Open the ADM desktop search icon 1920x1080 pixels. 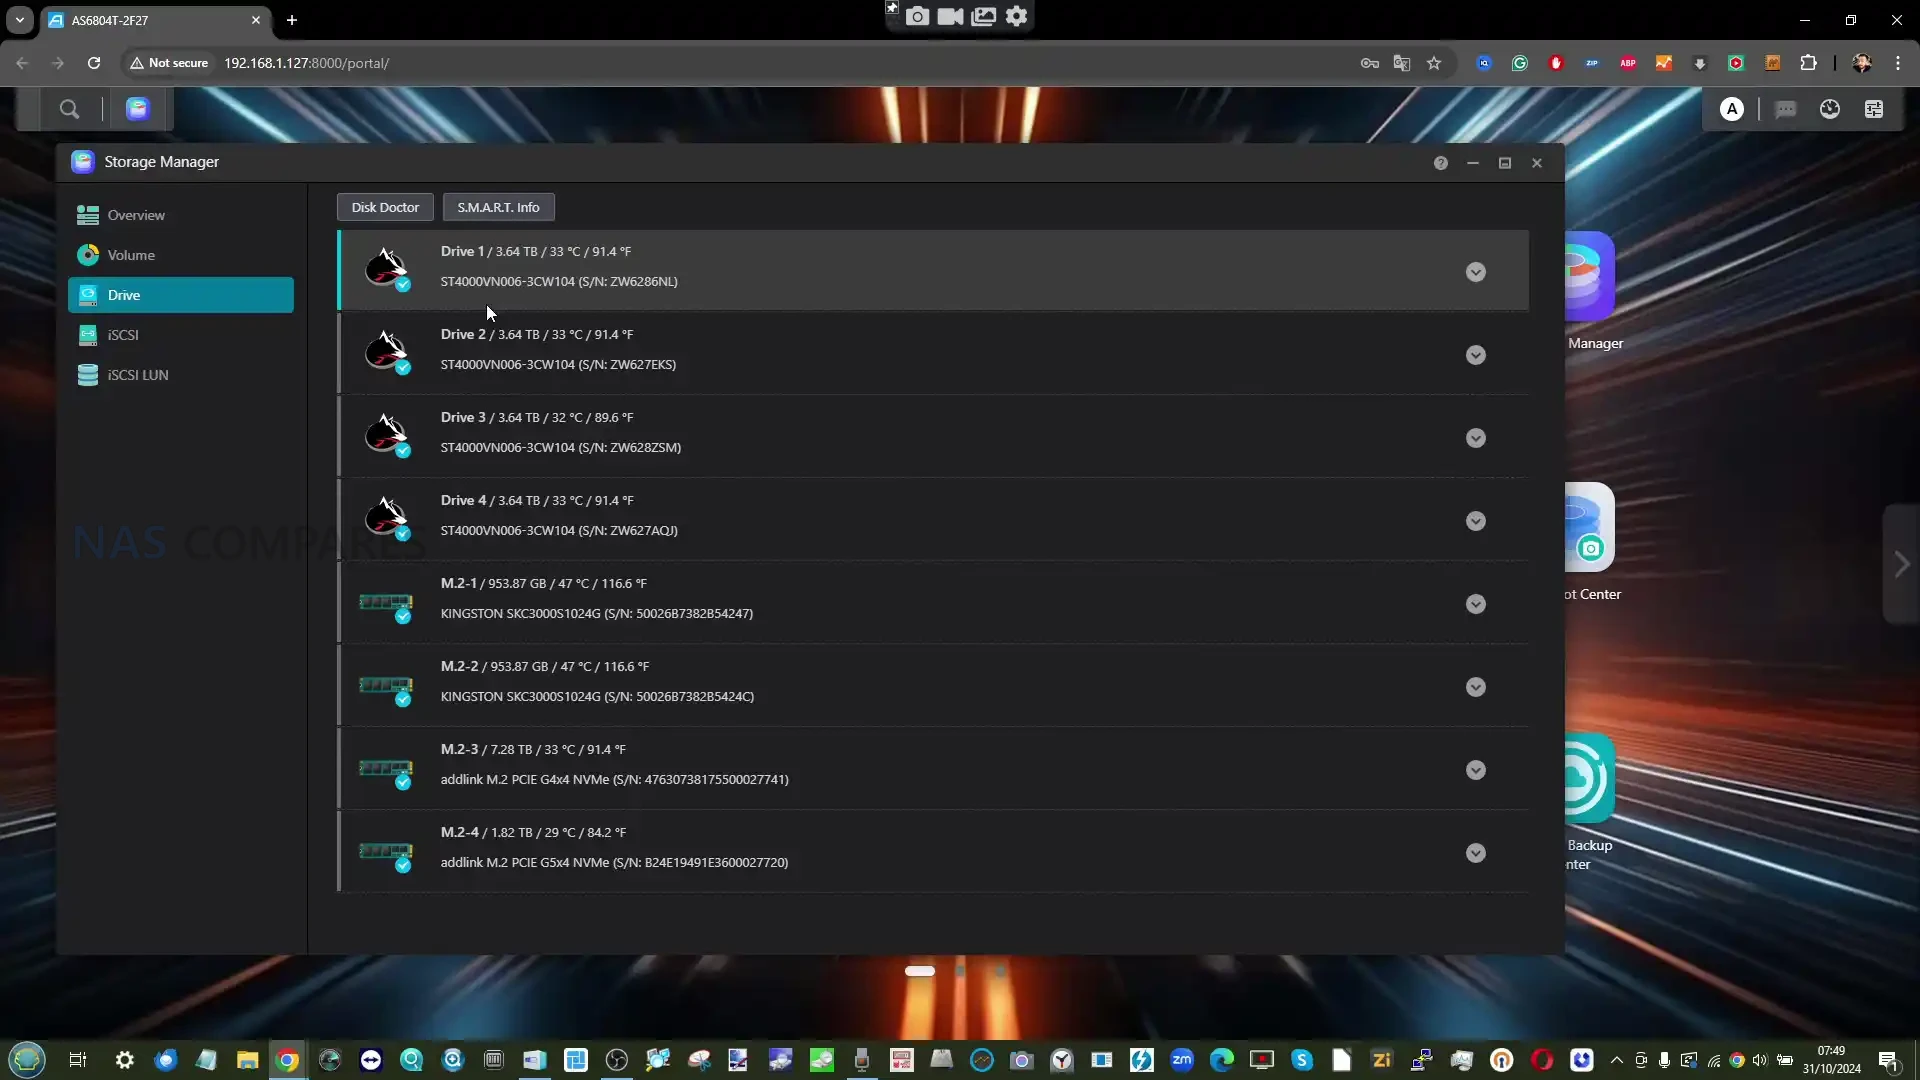click(x=69, y=109)
